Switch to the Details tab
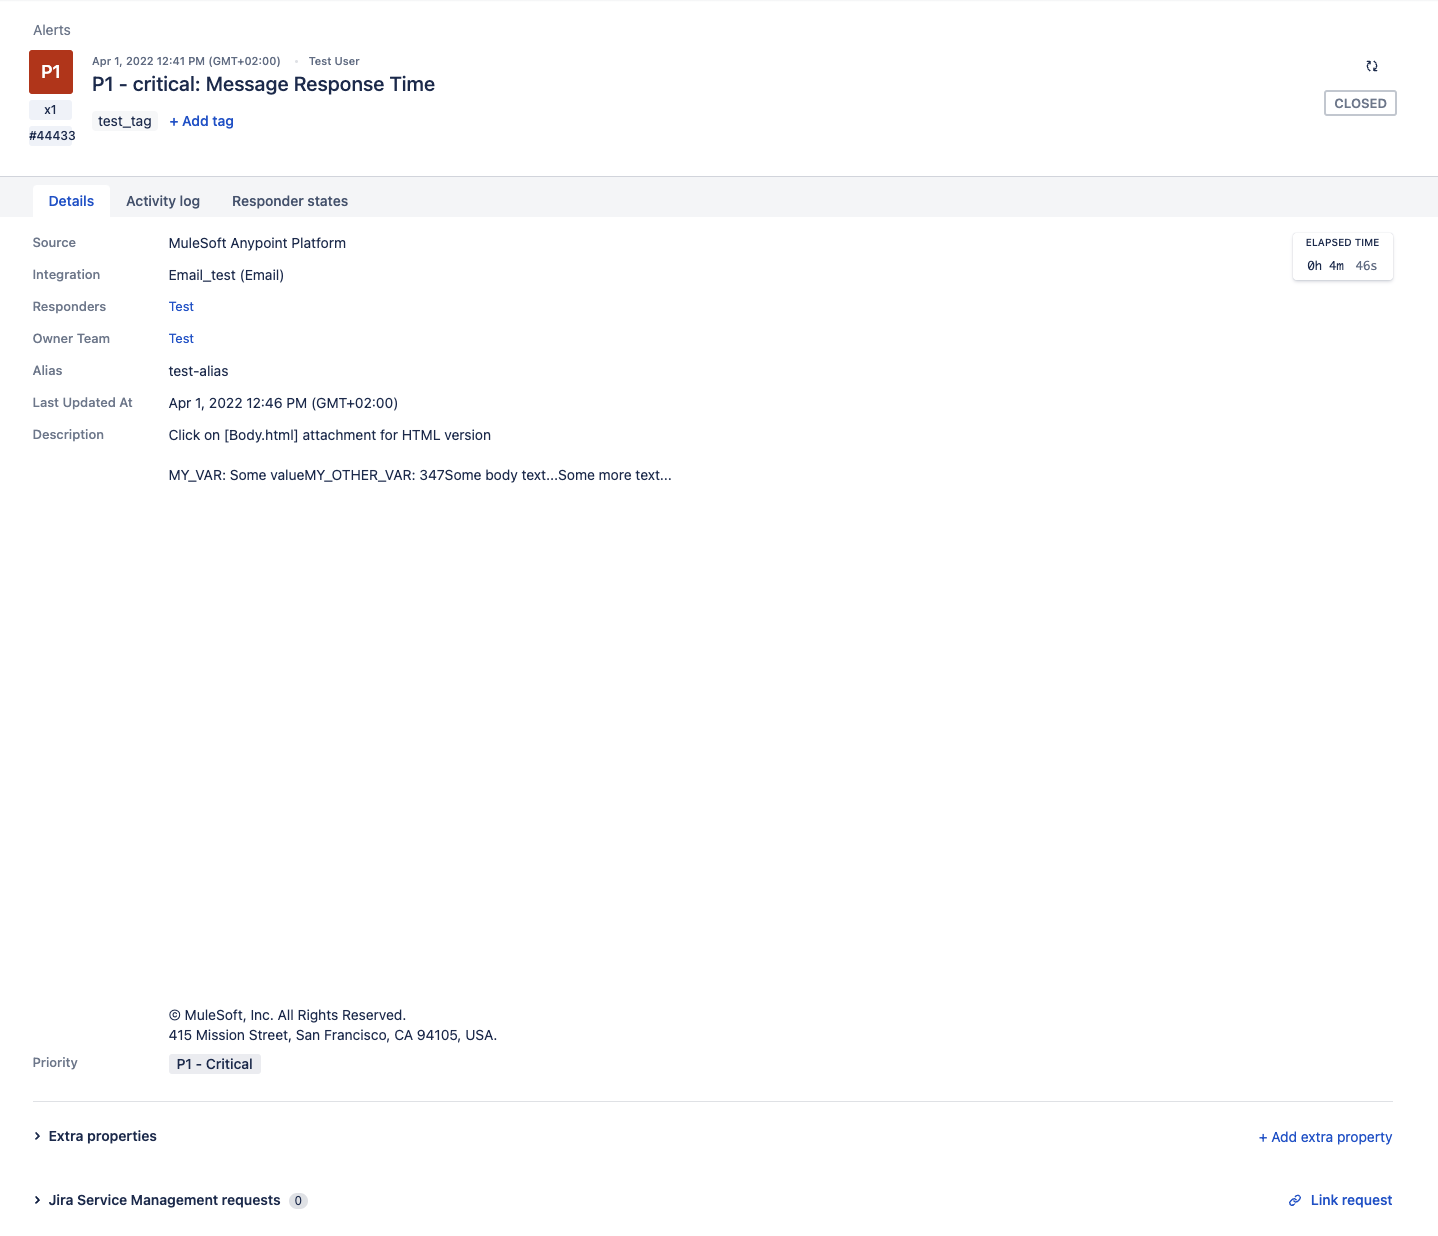 (71, 201)
